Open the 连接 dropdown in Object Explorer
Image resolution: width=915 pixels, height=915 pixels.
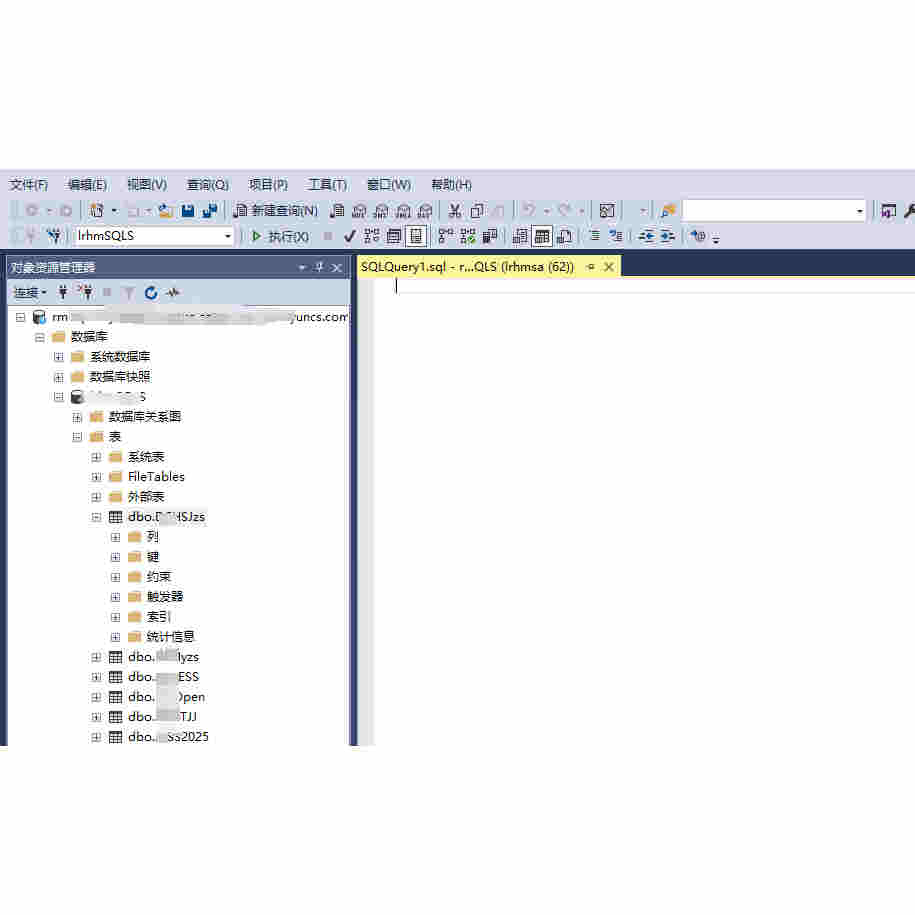tap(30, 293)
